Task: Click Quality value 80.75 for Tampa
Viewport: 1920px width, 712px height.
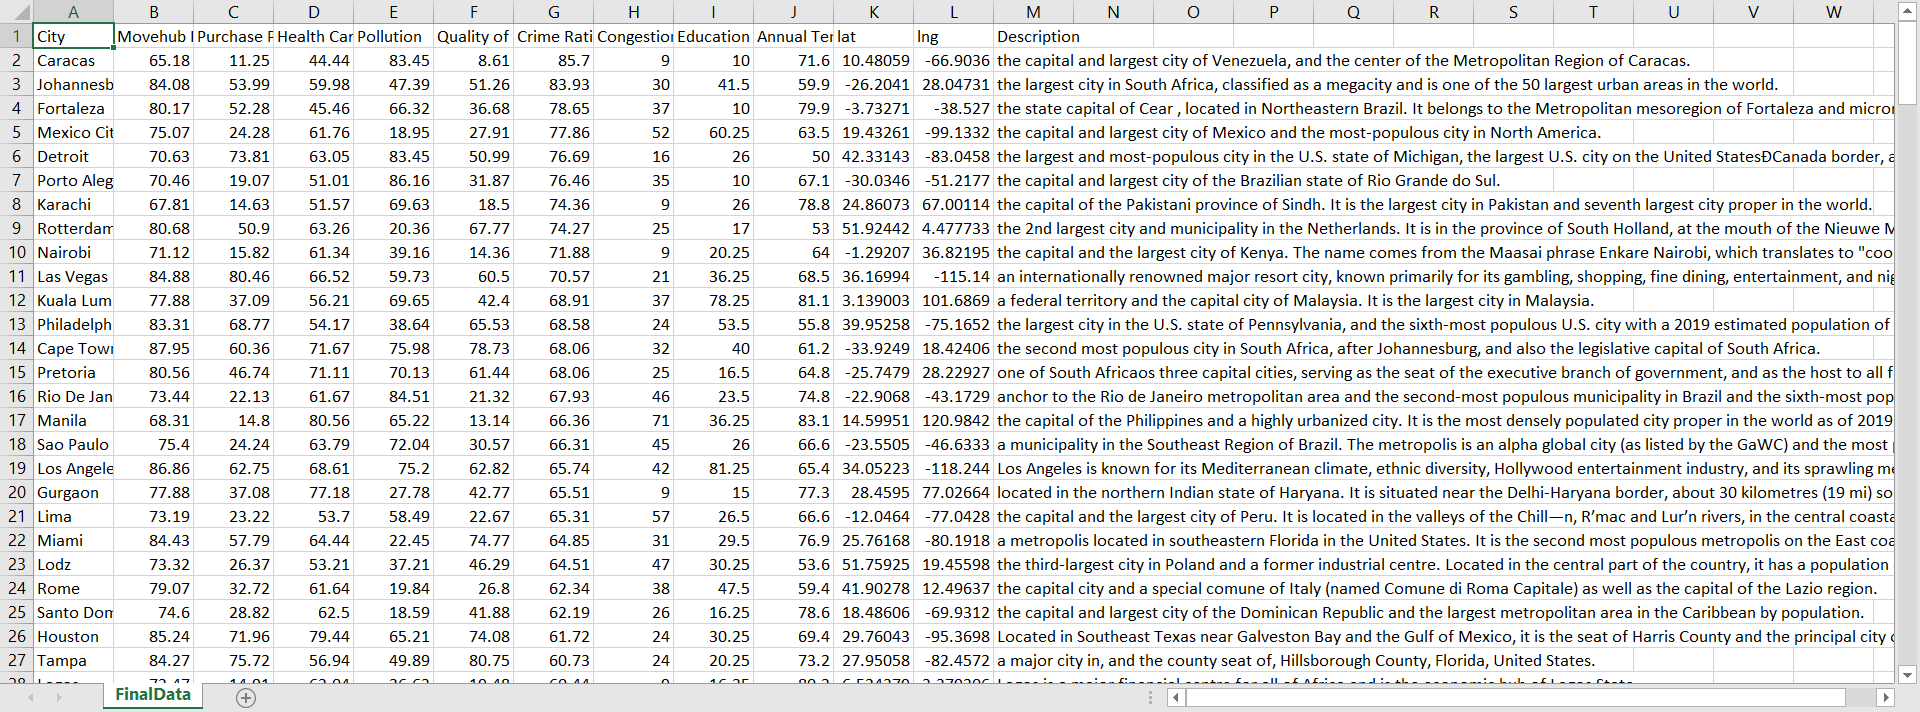Action: (474, 660)
